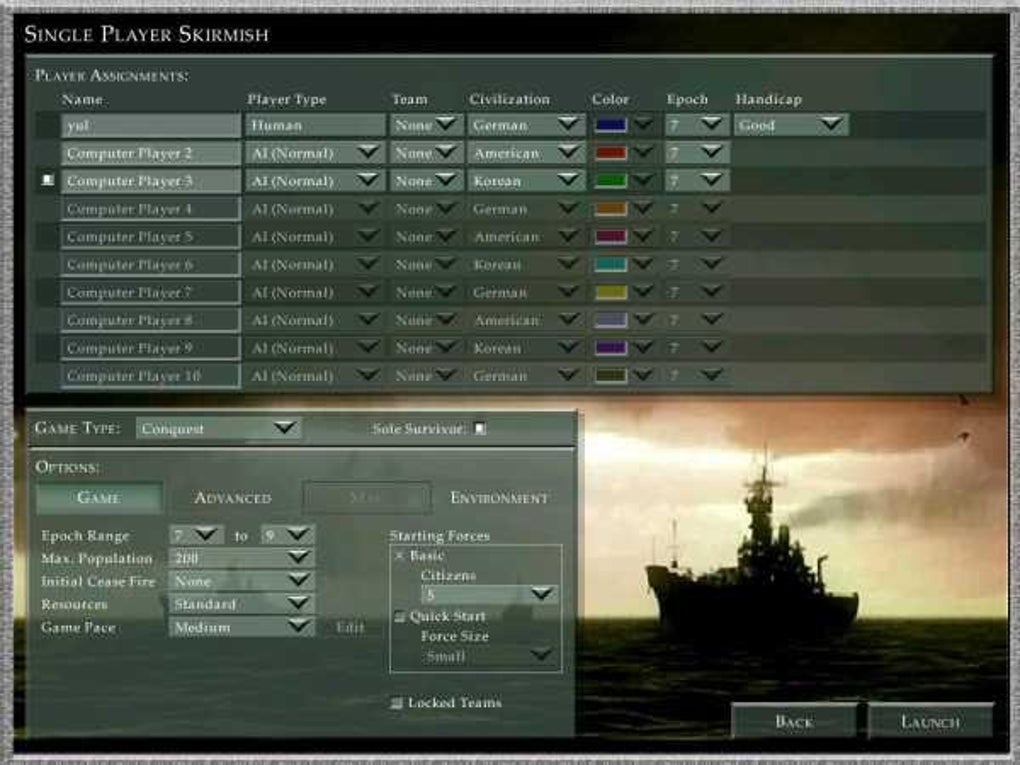Open the Game Type dropdown showing Conquest

click(x=218, y=429)
